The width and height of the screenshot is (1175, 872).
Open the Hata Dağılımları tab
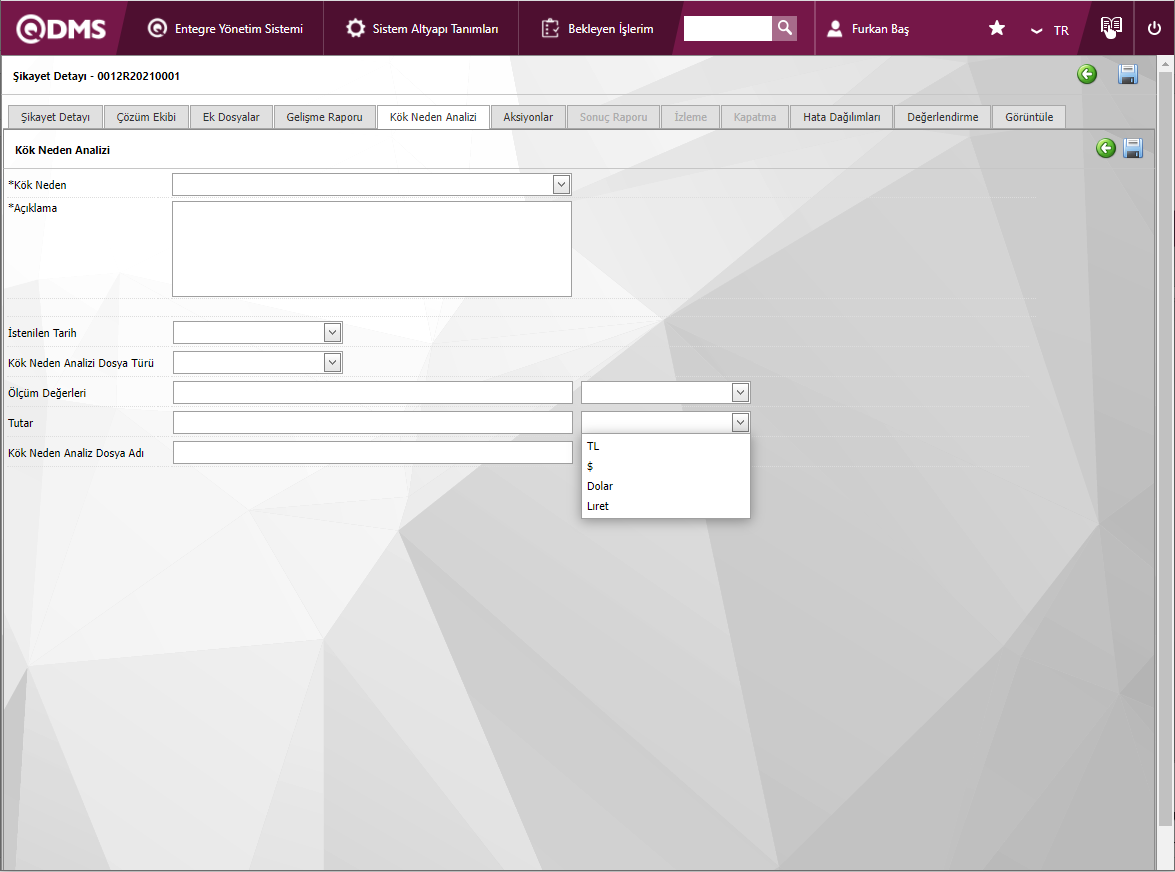tap(842, 117)
